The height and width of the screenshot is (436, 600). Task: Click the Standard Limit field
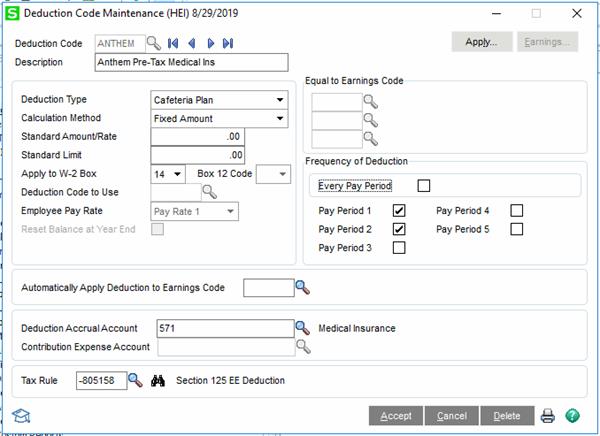coord(197,155)
